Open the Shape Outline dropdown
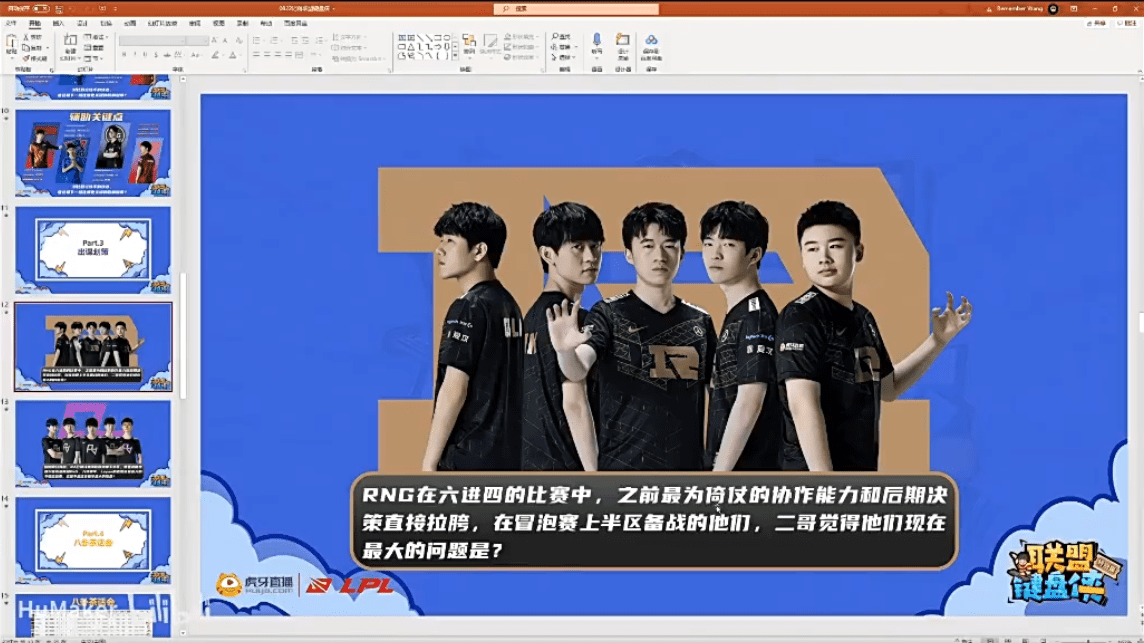The height and width of the screenshot is (643, 1144). coord(521,47)
